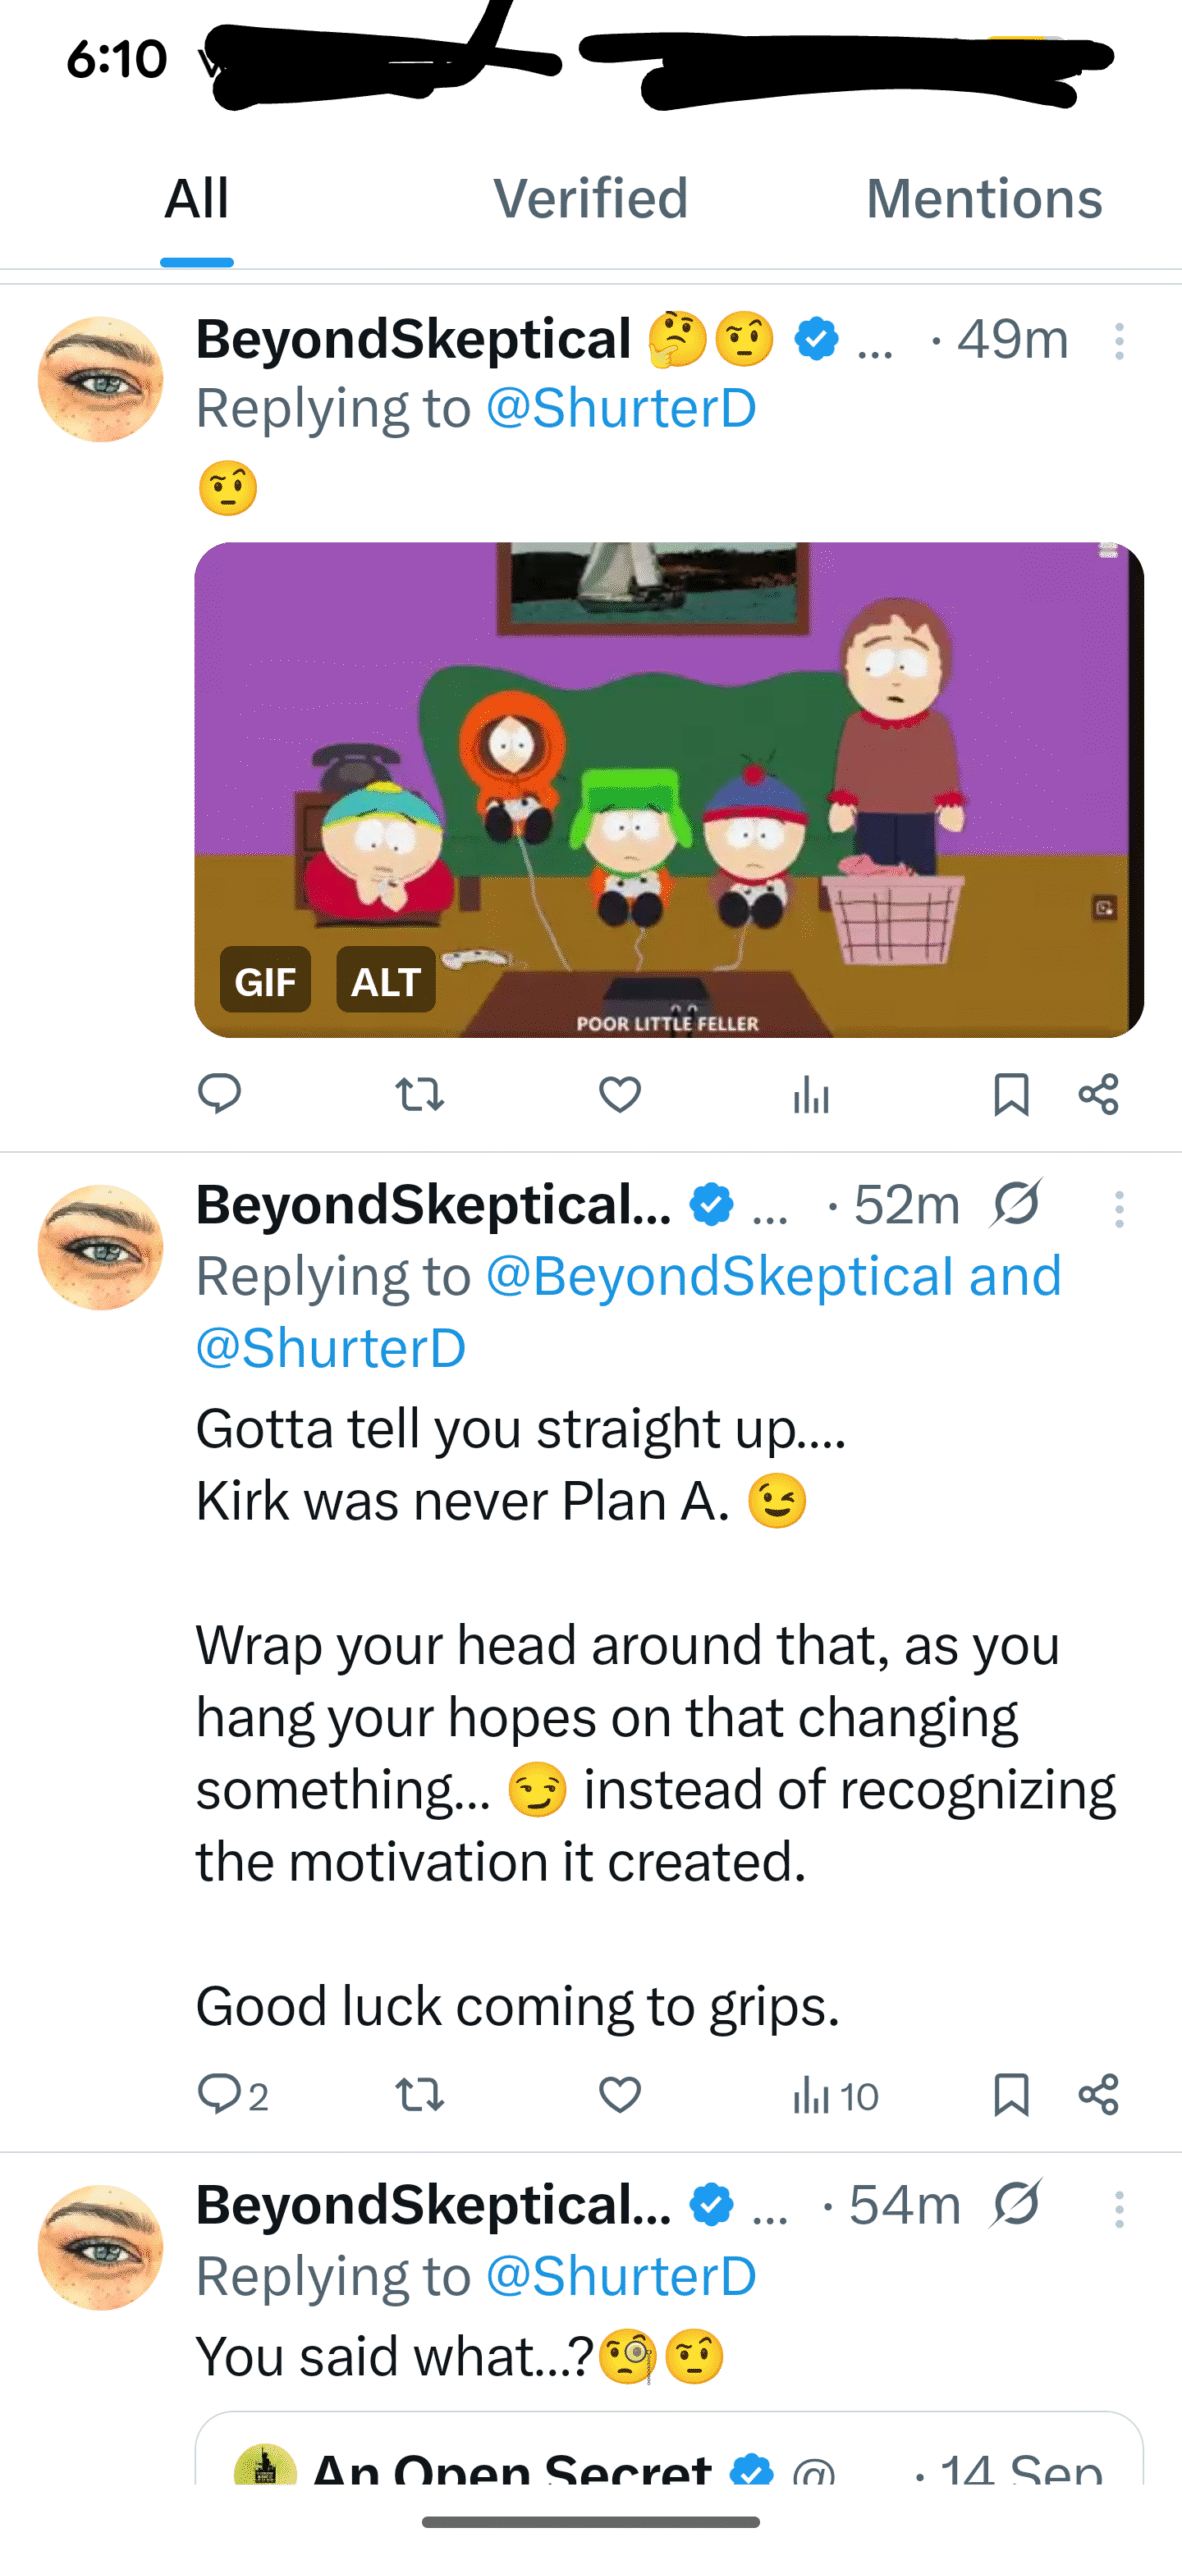1182x2560 pixels.
Task: Switch to the Mentions tab
Action: pyautogui.click(x=984, y=198)
